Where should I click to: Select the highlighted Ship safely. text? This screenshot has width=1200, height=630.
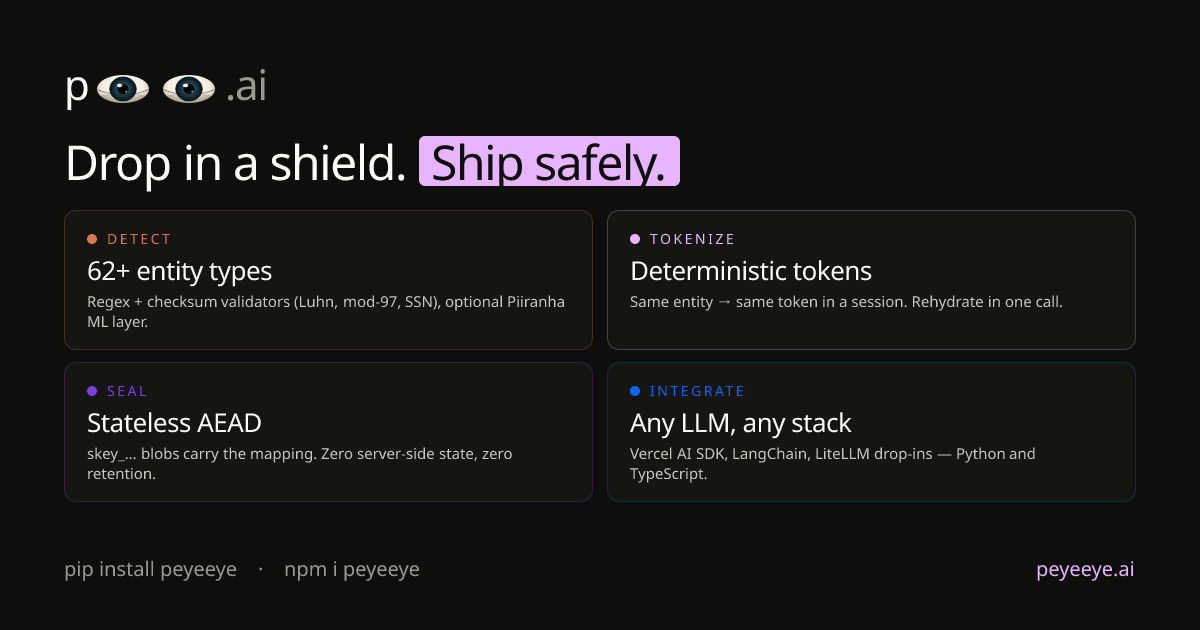(x=549, y=163)
